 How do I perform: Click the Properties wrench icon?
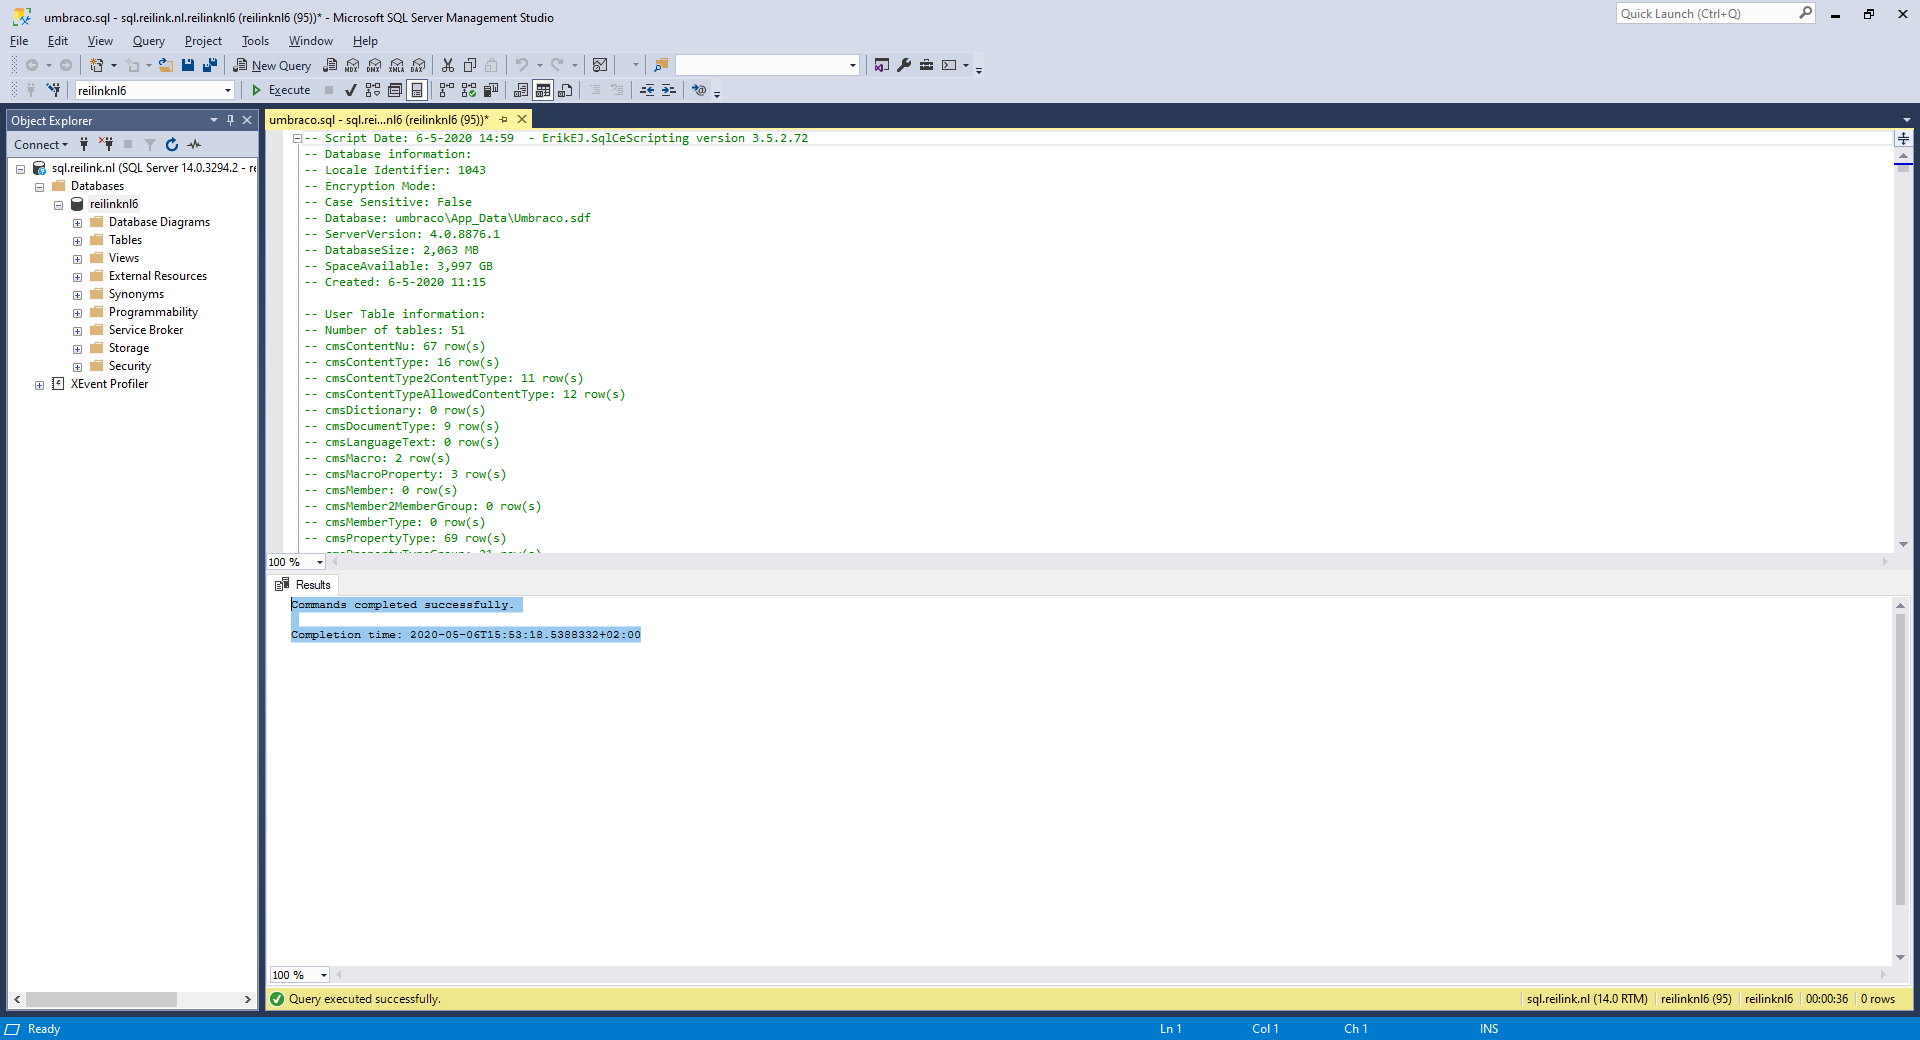tap(904, 65)
